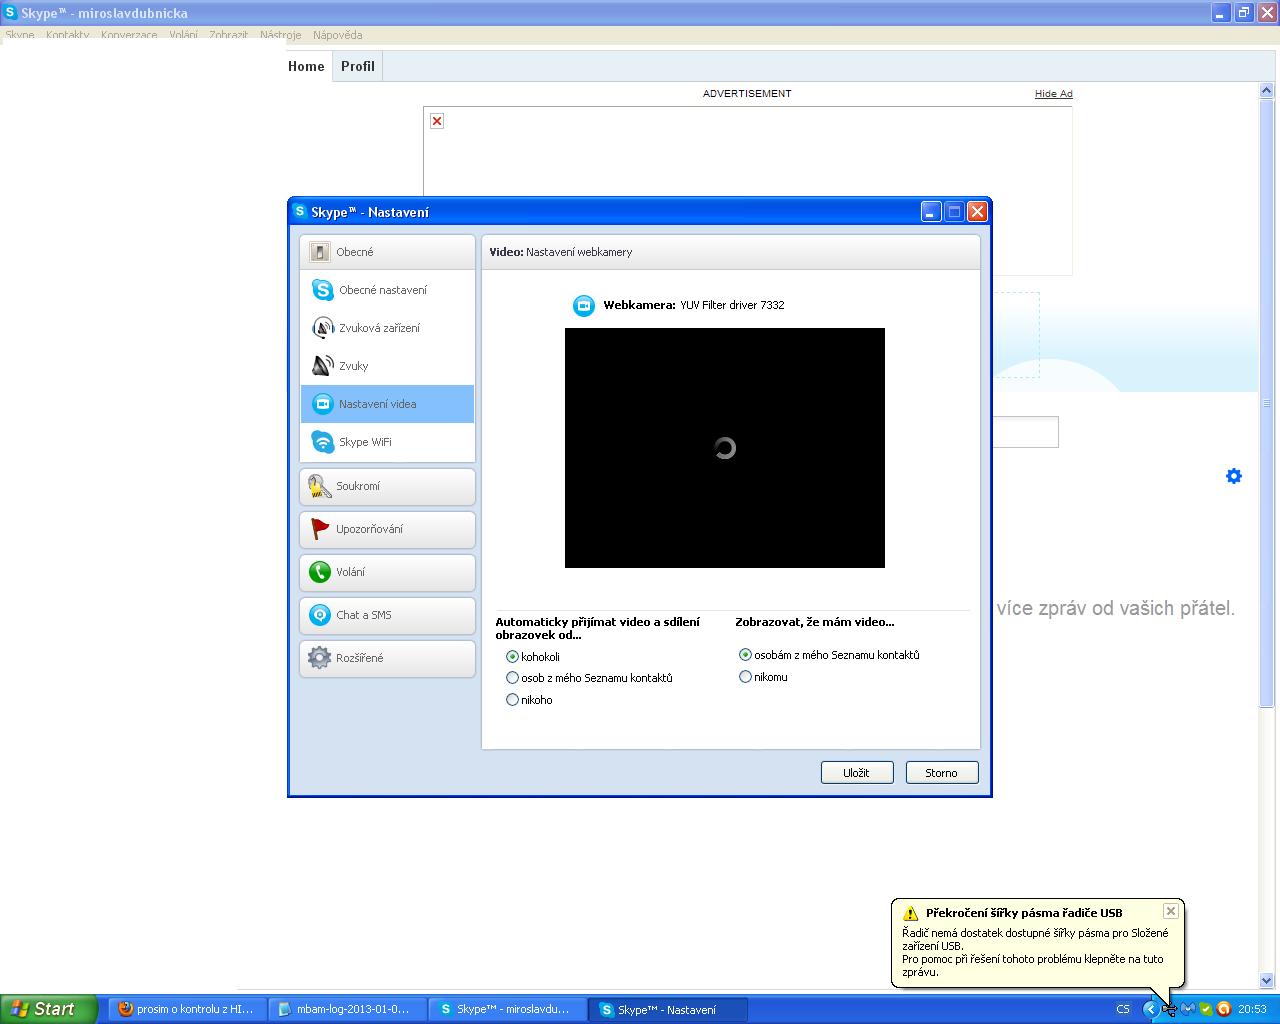Image resolution: width=1280 pixels, height=1024 pixels.
Task: Select osobám z mého Seznamu kontaktů radio
Action: point(745,655)
